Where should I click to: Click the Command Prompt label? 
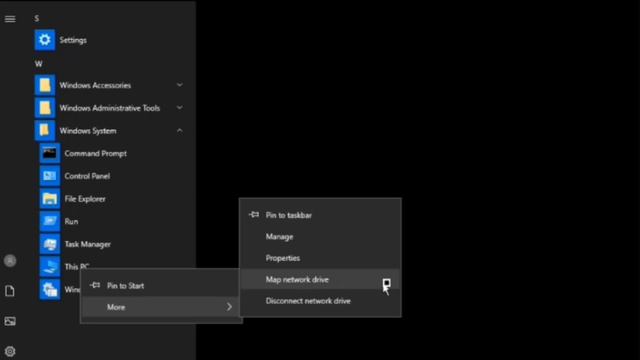click(x=96, y=153)
